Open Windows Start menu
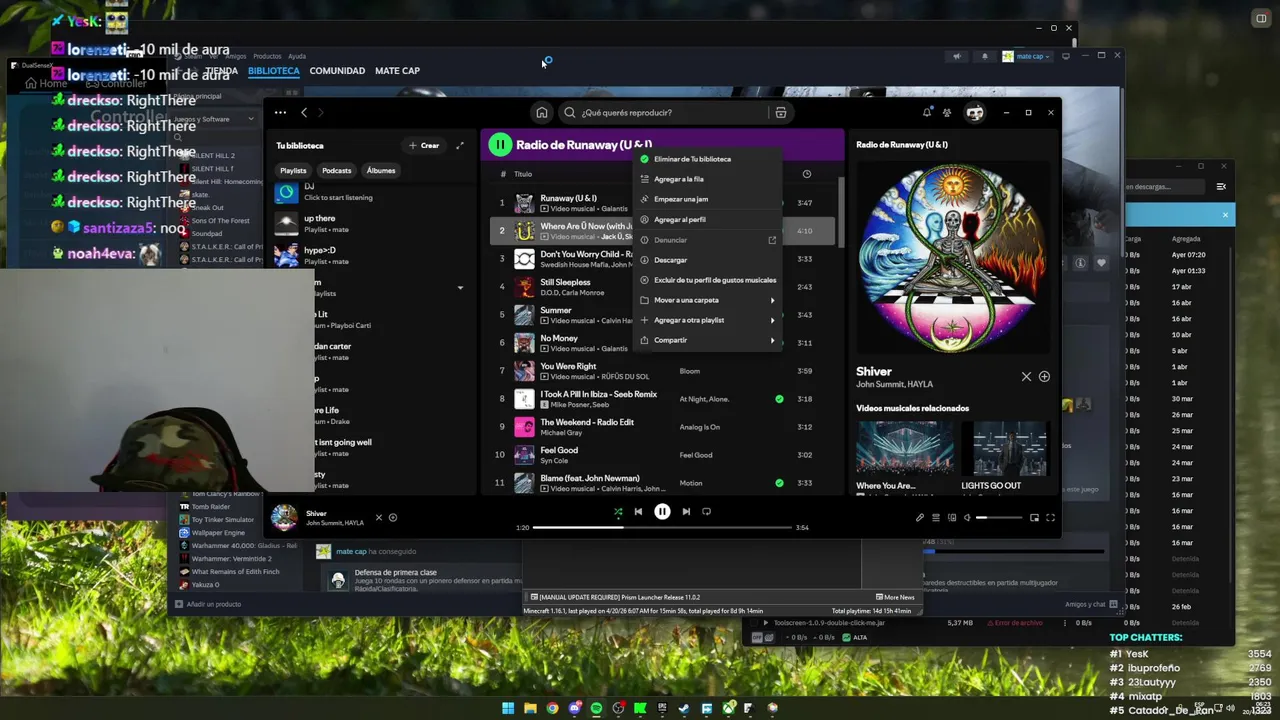 click(508, 708)
